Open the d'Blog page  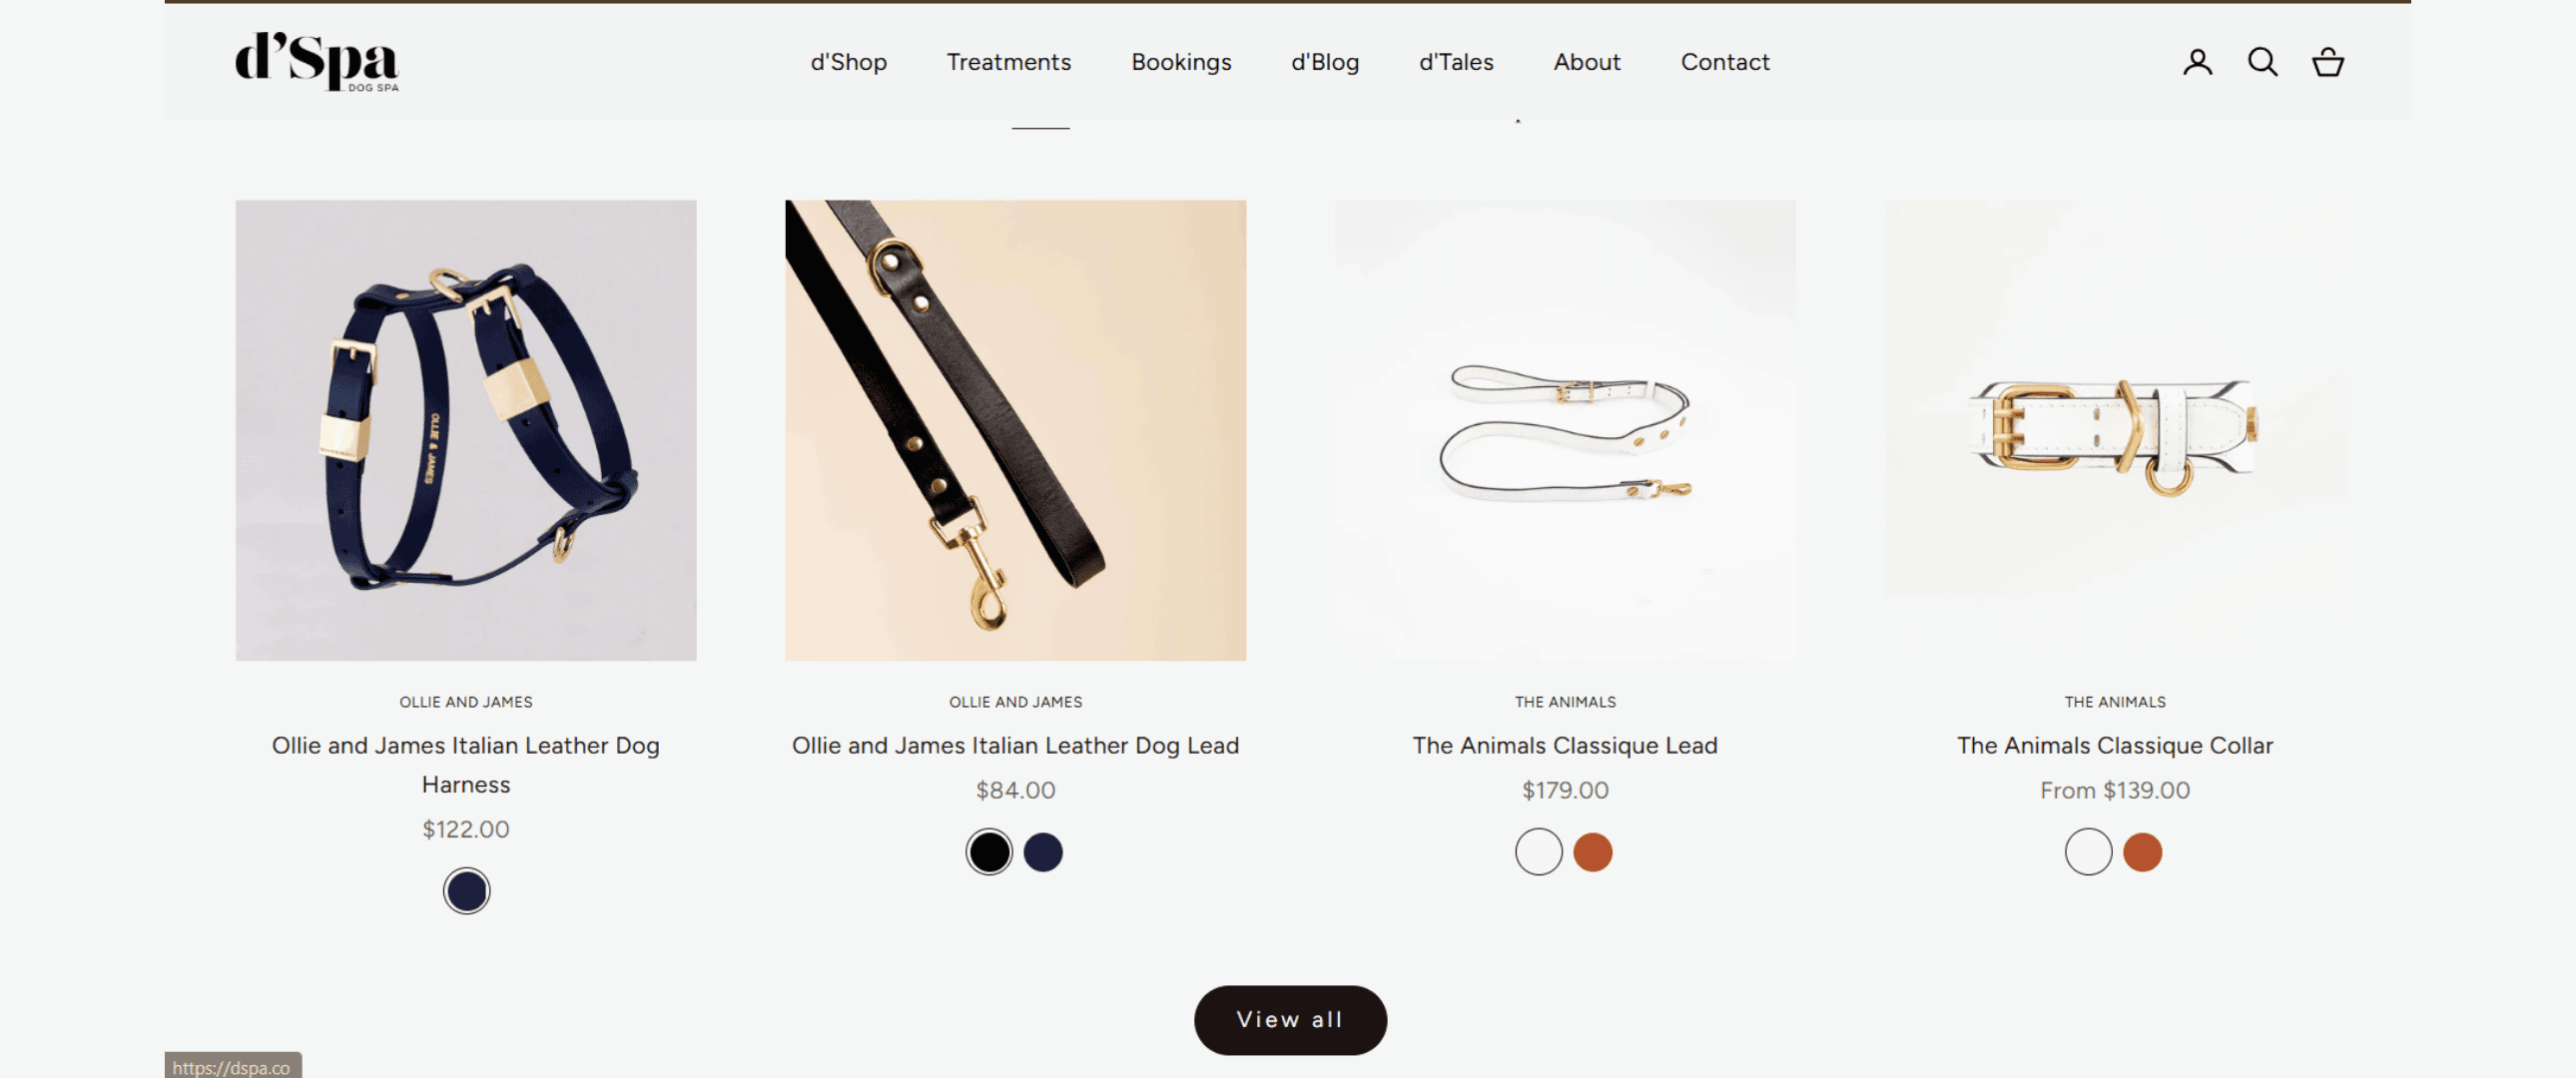1325,62
